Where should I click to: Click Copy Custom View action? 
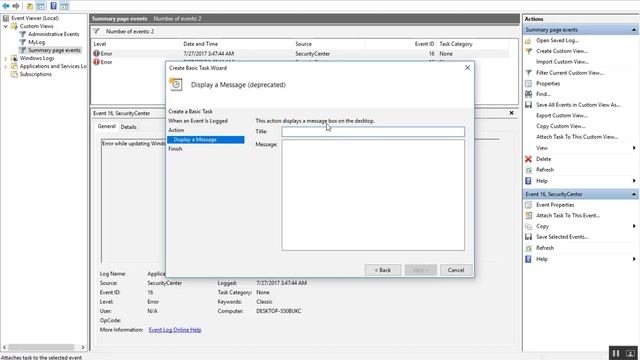point(560,126)
